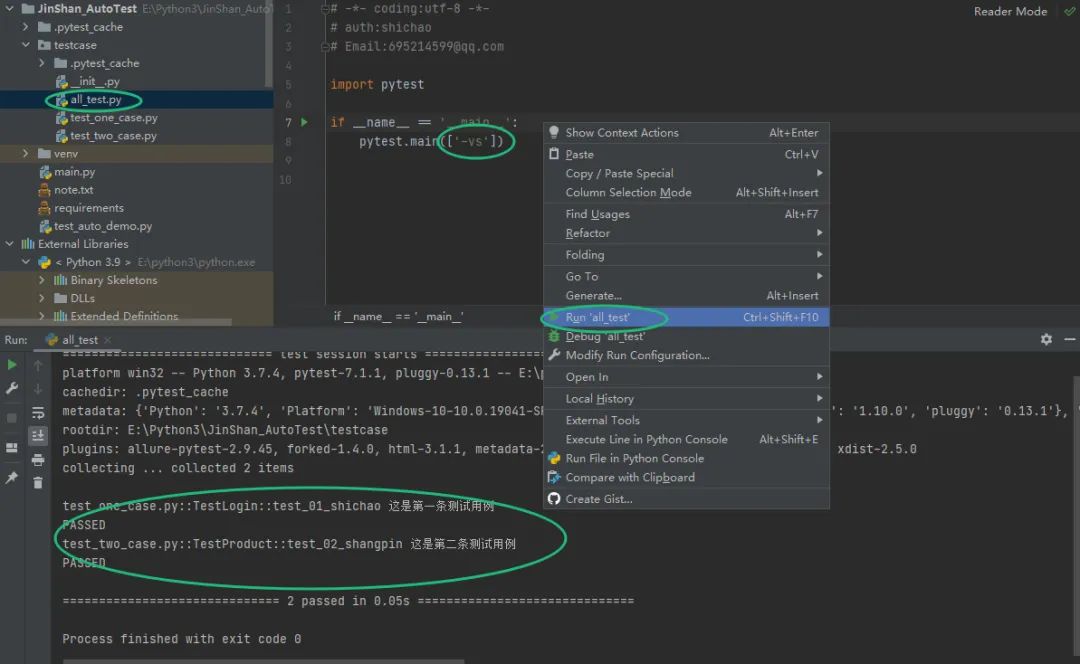Expand .pytest_cache folder inside testcase
The image size is (1080, 664).
pyautogui.click(x=42, y=63)
